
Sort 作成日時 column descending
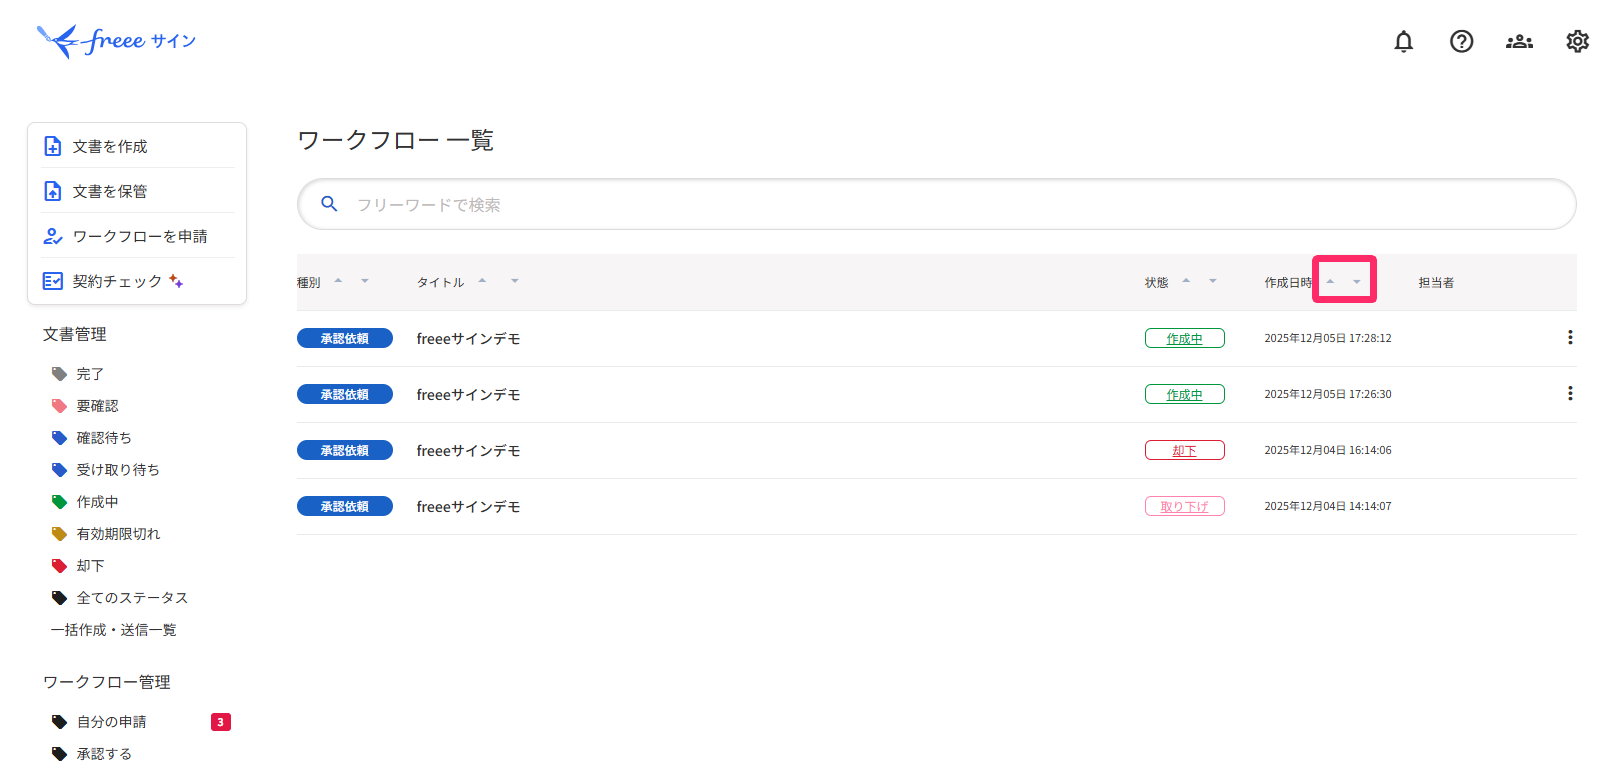tap(1357, 282)
